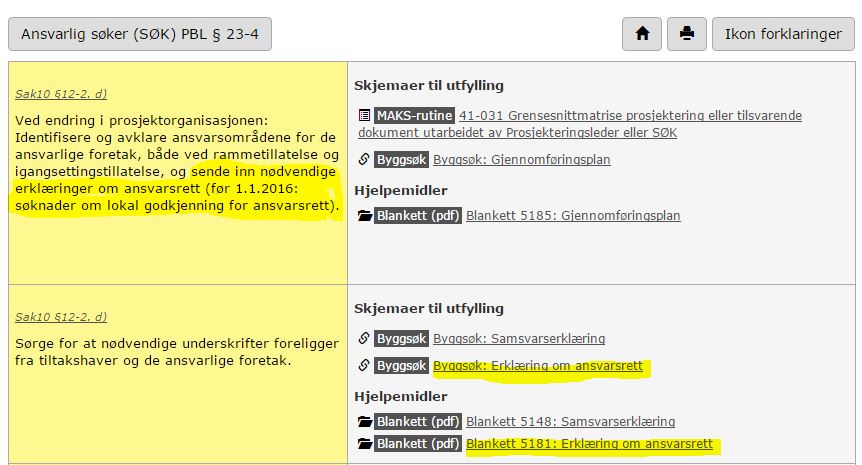The width and height of the screenshot is (862, 465).
Task: Open highlighted Blankett 5181 Erklæring om ansvarsrett link
Action: (x=589, y=444)
